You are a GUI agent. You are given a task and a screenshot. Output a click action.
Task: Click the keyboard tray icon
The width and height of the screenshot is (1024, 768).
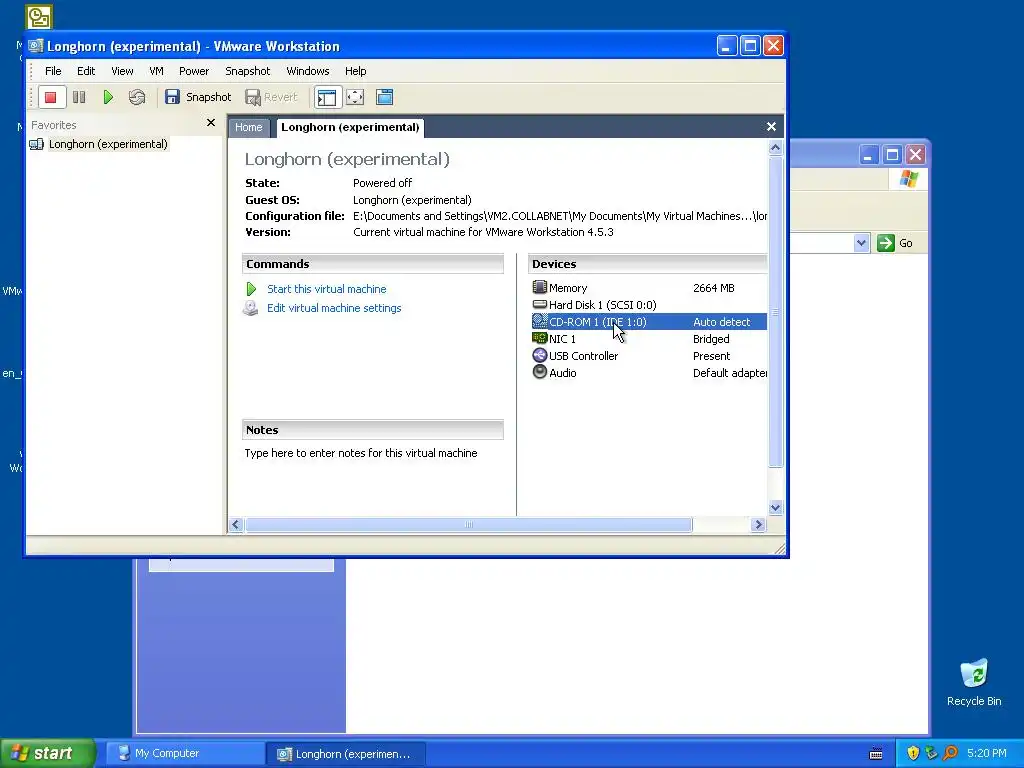876,754
